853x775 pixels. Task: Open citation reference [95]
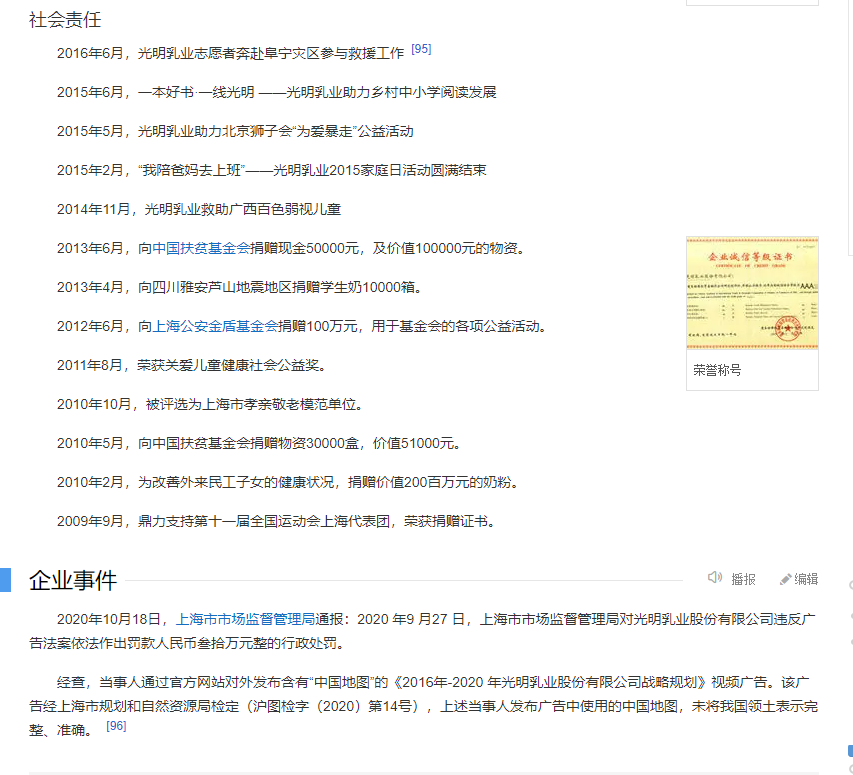click(421, 49)
